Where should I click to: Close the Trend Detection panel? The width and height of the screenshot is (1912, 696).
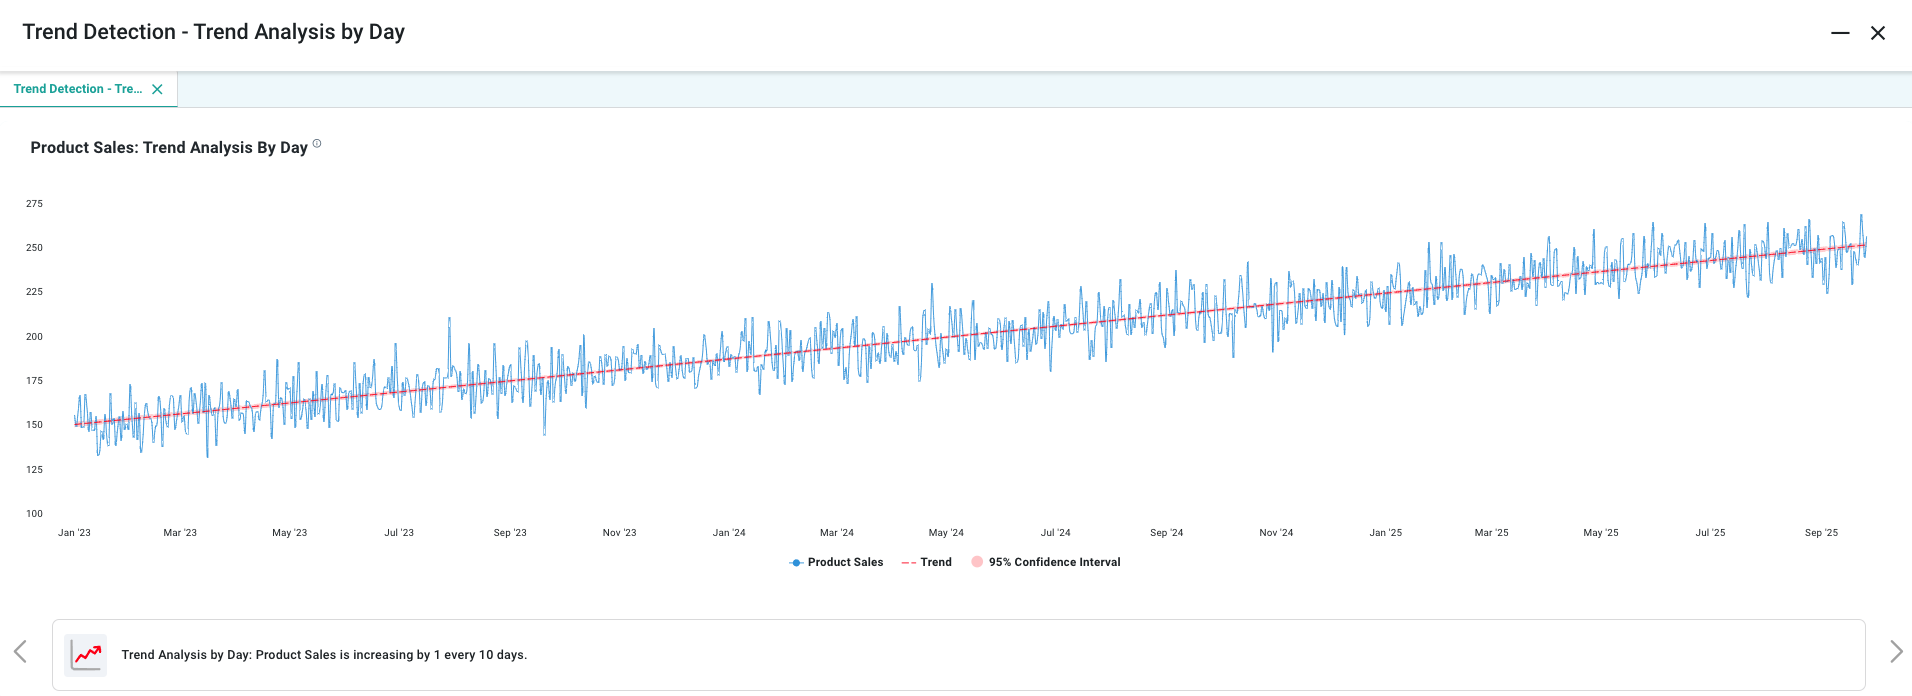[x=1878, y=33]
